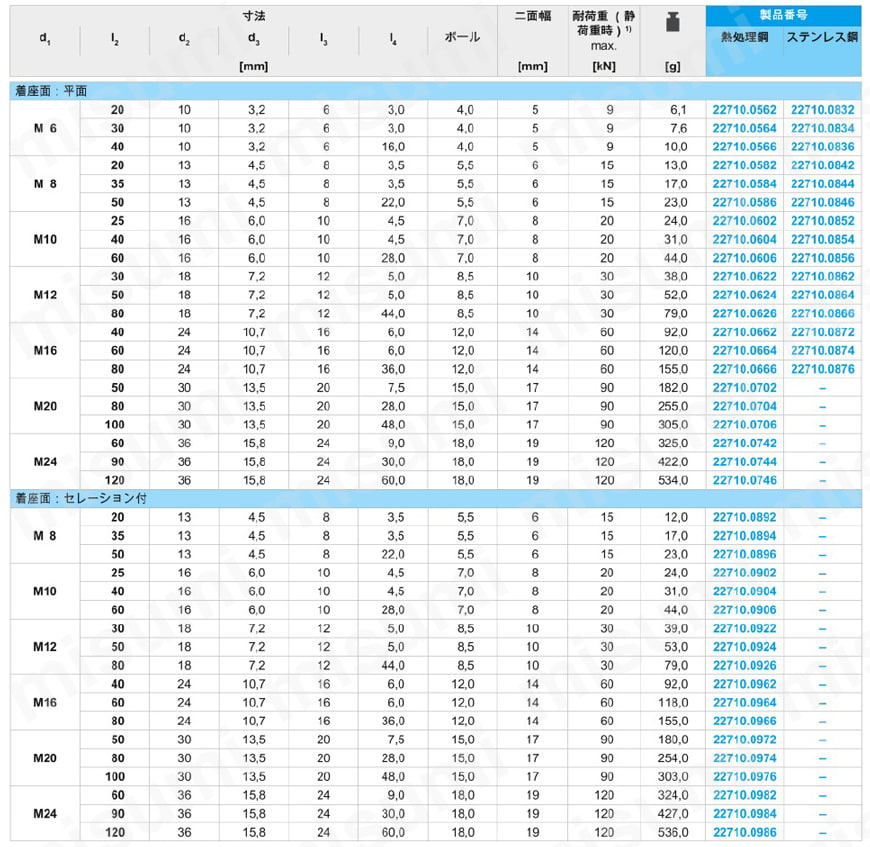870x847 pixels.
Task: Open stainless part number 22710.0832
Action: point(823,110)
